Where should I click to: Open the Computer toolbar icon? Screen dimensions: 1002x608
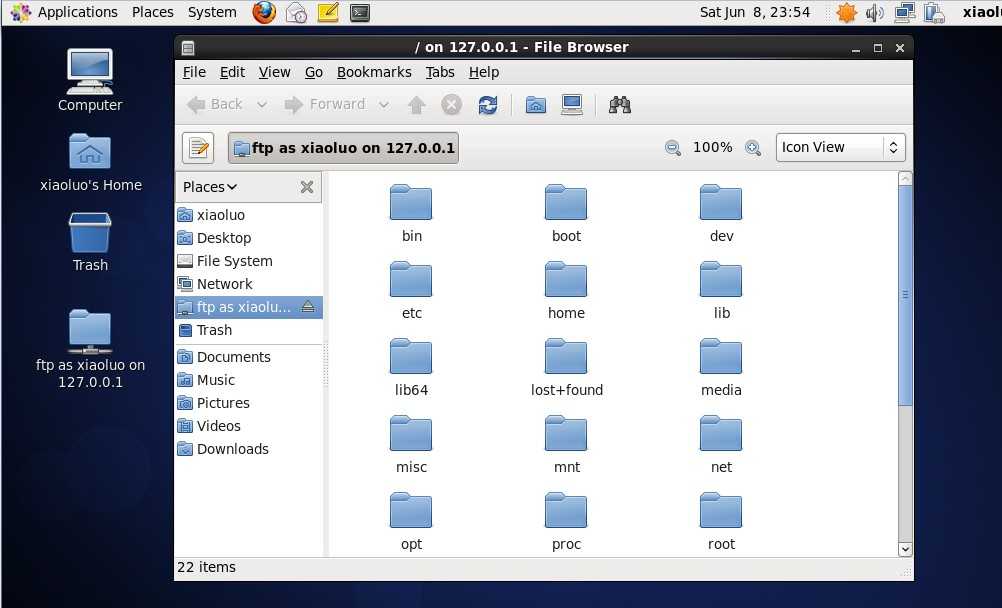[x=571, y=105]
